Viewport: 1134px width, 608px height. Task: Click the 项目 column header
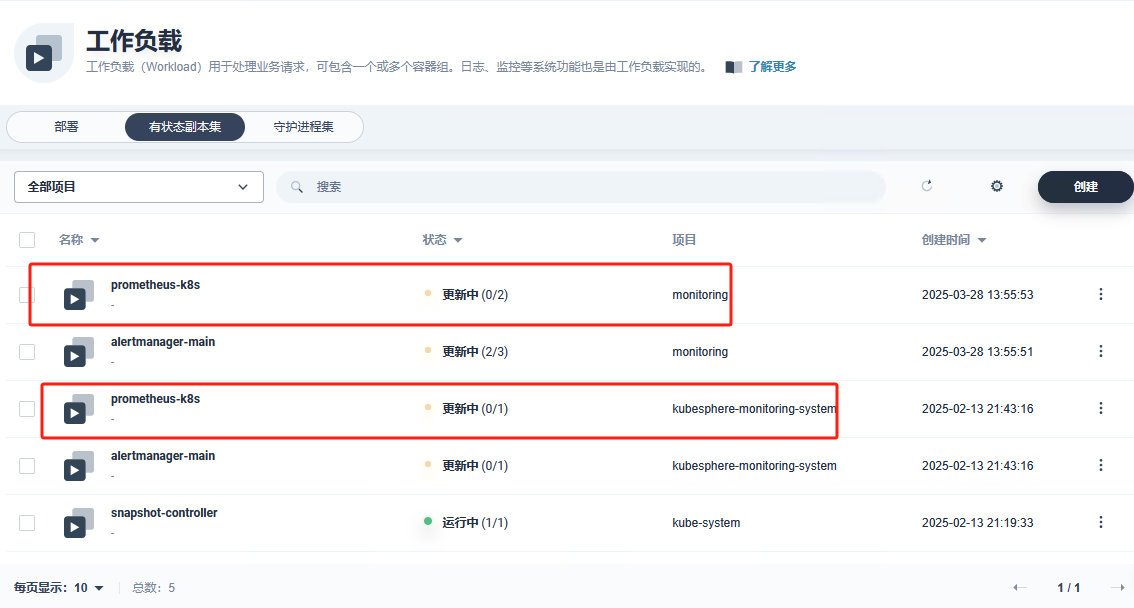pyautogui.click(x=684, y=240)
